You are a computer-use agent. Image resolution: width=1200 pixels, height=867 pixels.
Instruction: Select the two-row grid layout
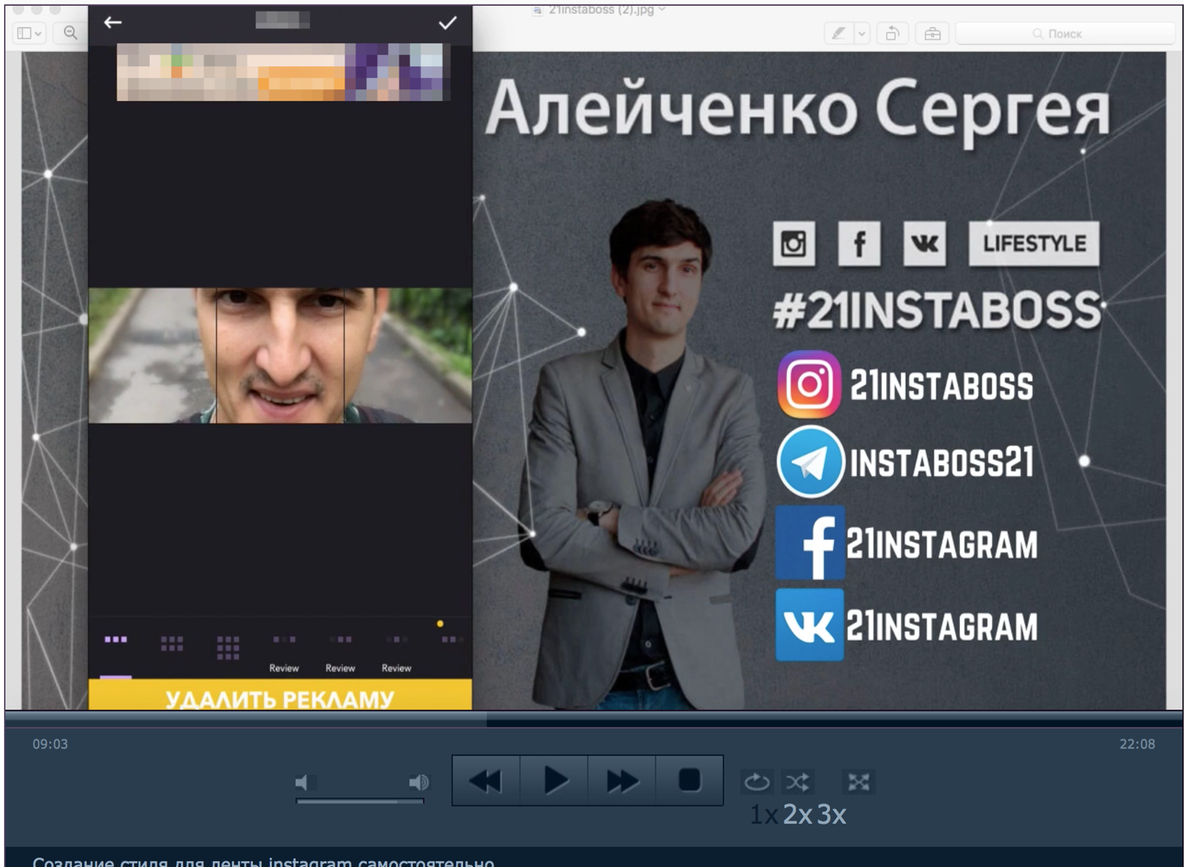[x=172, y=643]
